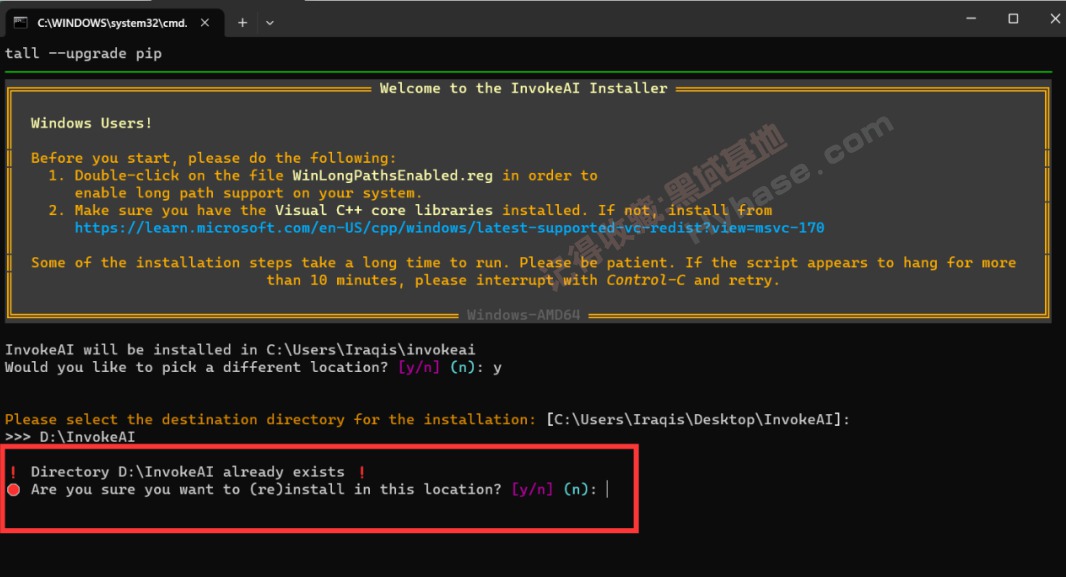
Task: Click "Before you start, please do the following:"
Action: coord(213,158)
